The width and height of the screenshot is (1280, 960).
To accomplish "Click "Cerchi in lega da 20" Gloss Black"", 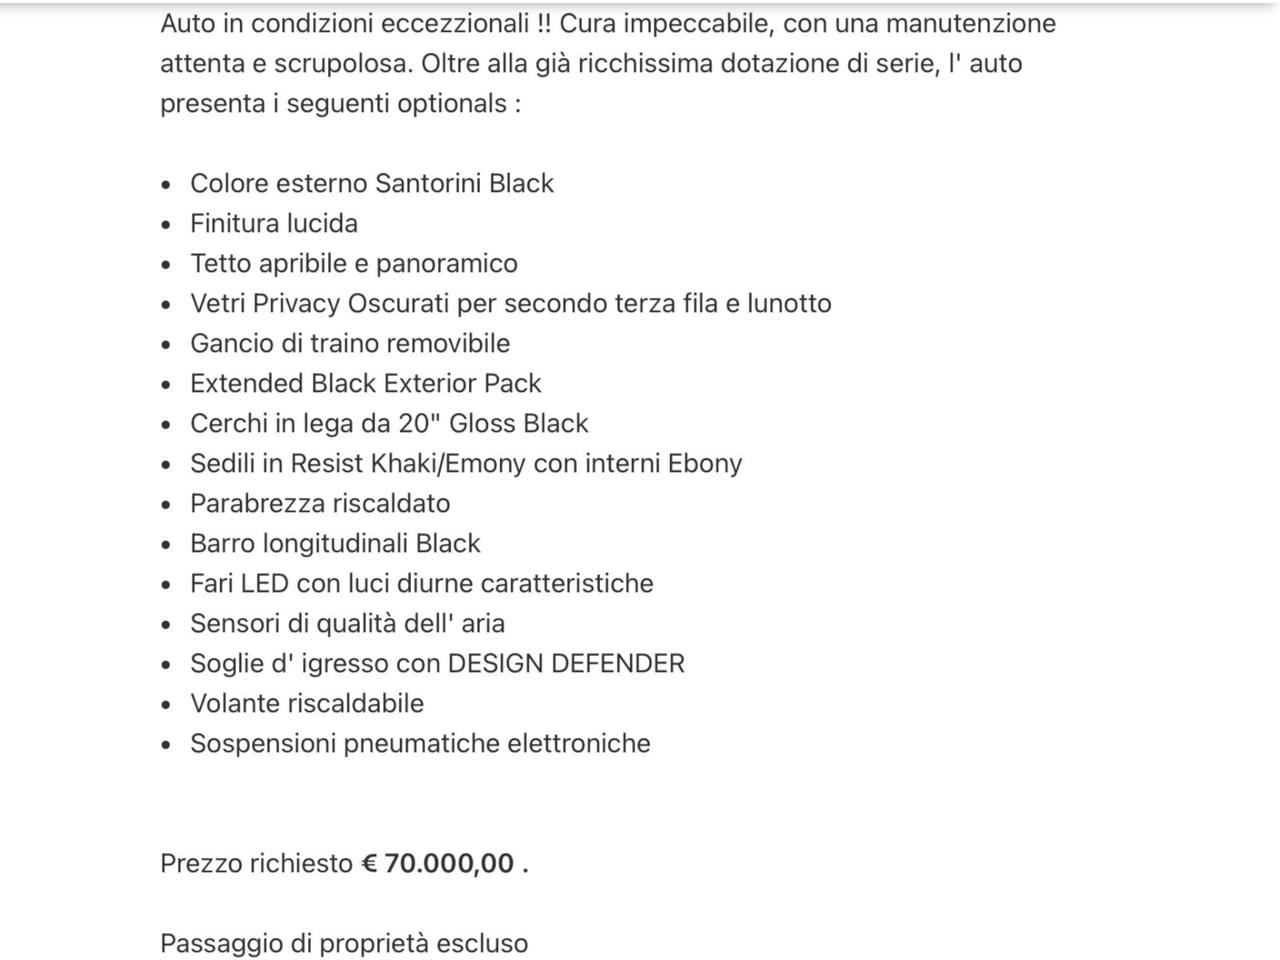I will [x=389, y=424].
